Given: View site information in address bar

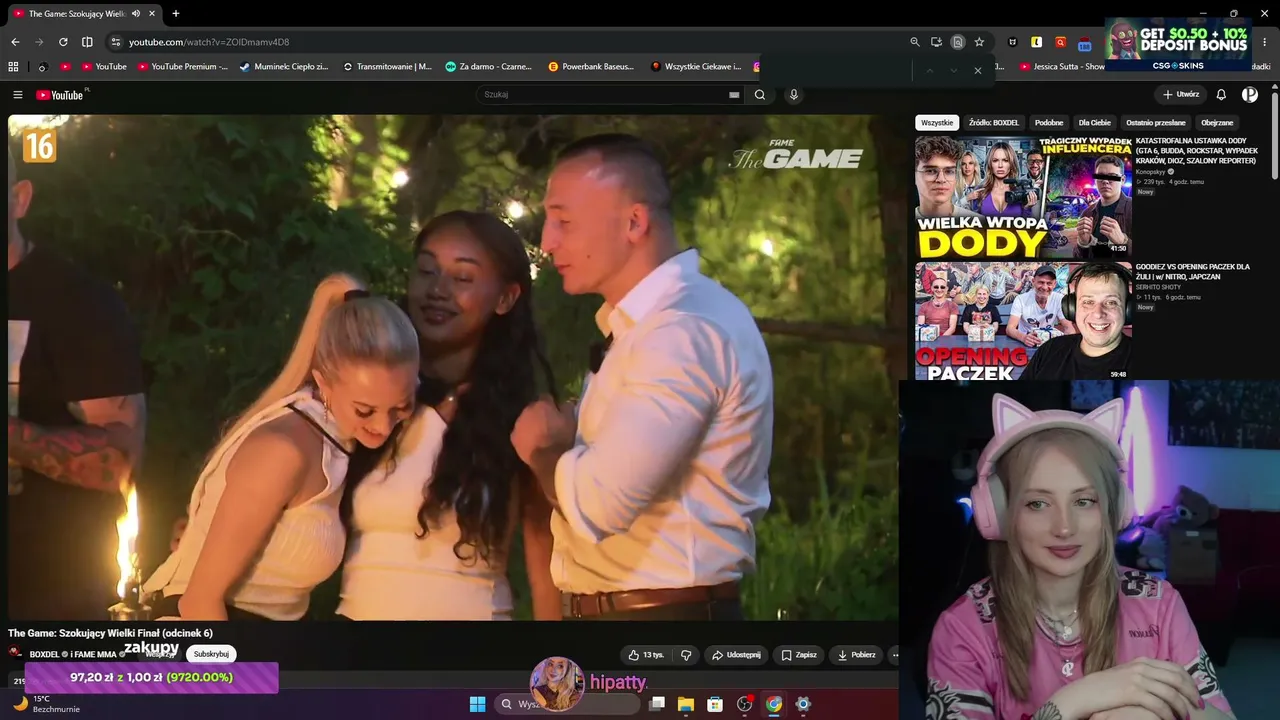Looking at the screenshot, I should tap(115, 42).
